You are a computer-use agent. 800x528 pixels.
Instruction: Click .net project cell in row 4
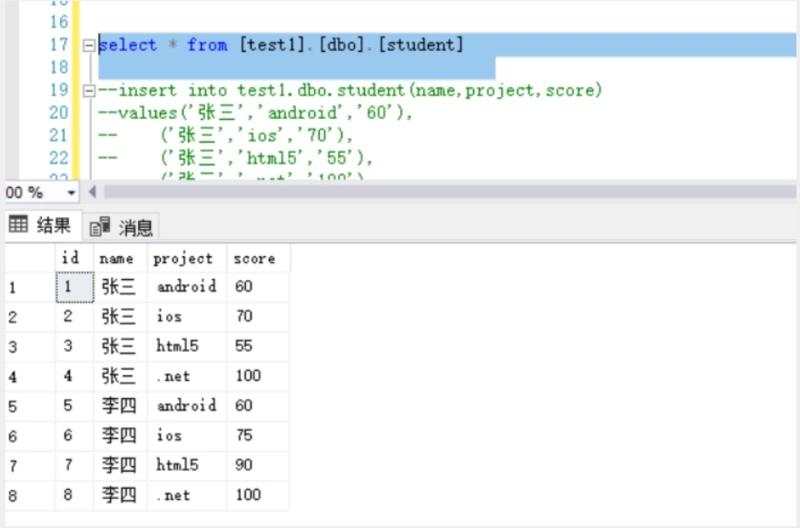[187, 376]
